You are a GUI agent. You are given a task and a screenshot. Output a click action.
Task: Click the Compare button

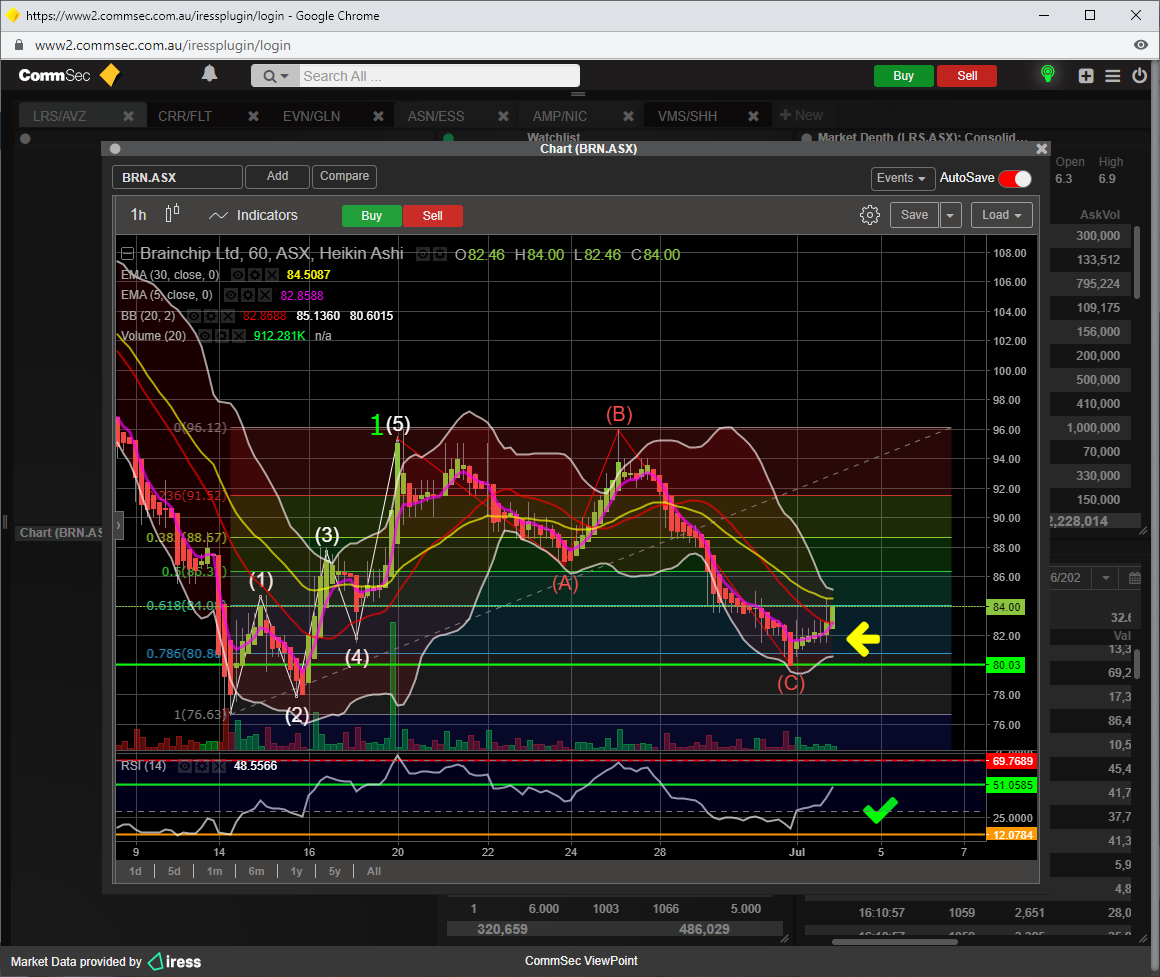tap(344, 176)
